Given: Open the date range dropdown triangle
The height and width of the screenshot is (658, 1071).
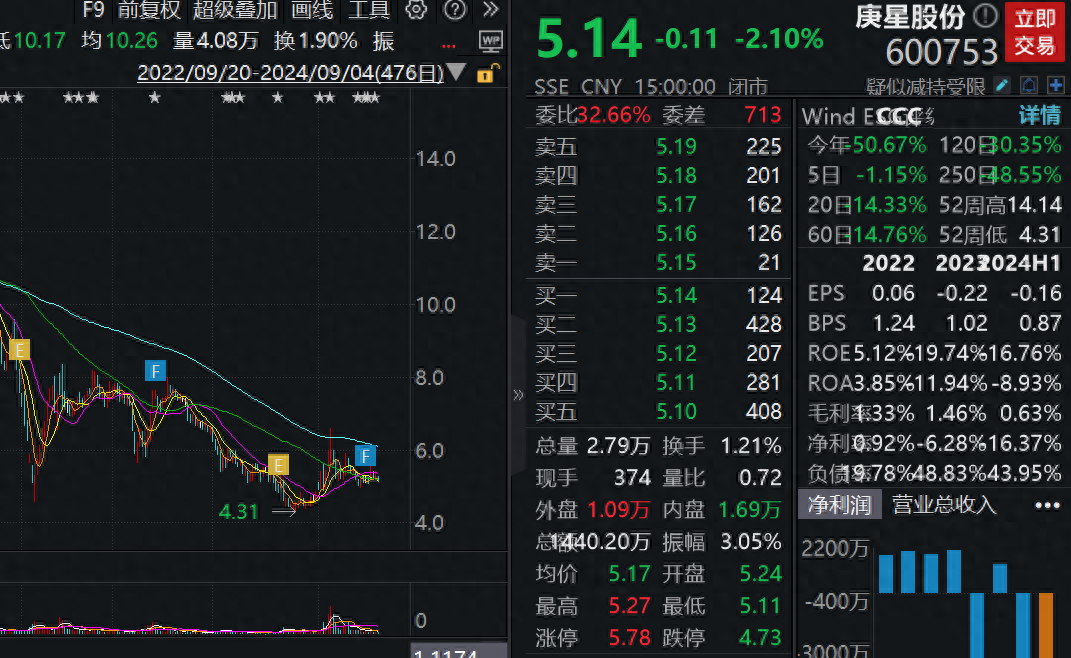Looking at the screenshot, I should [x=457, y=72].
